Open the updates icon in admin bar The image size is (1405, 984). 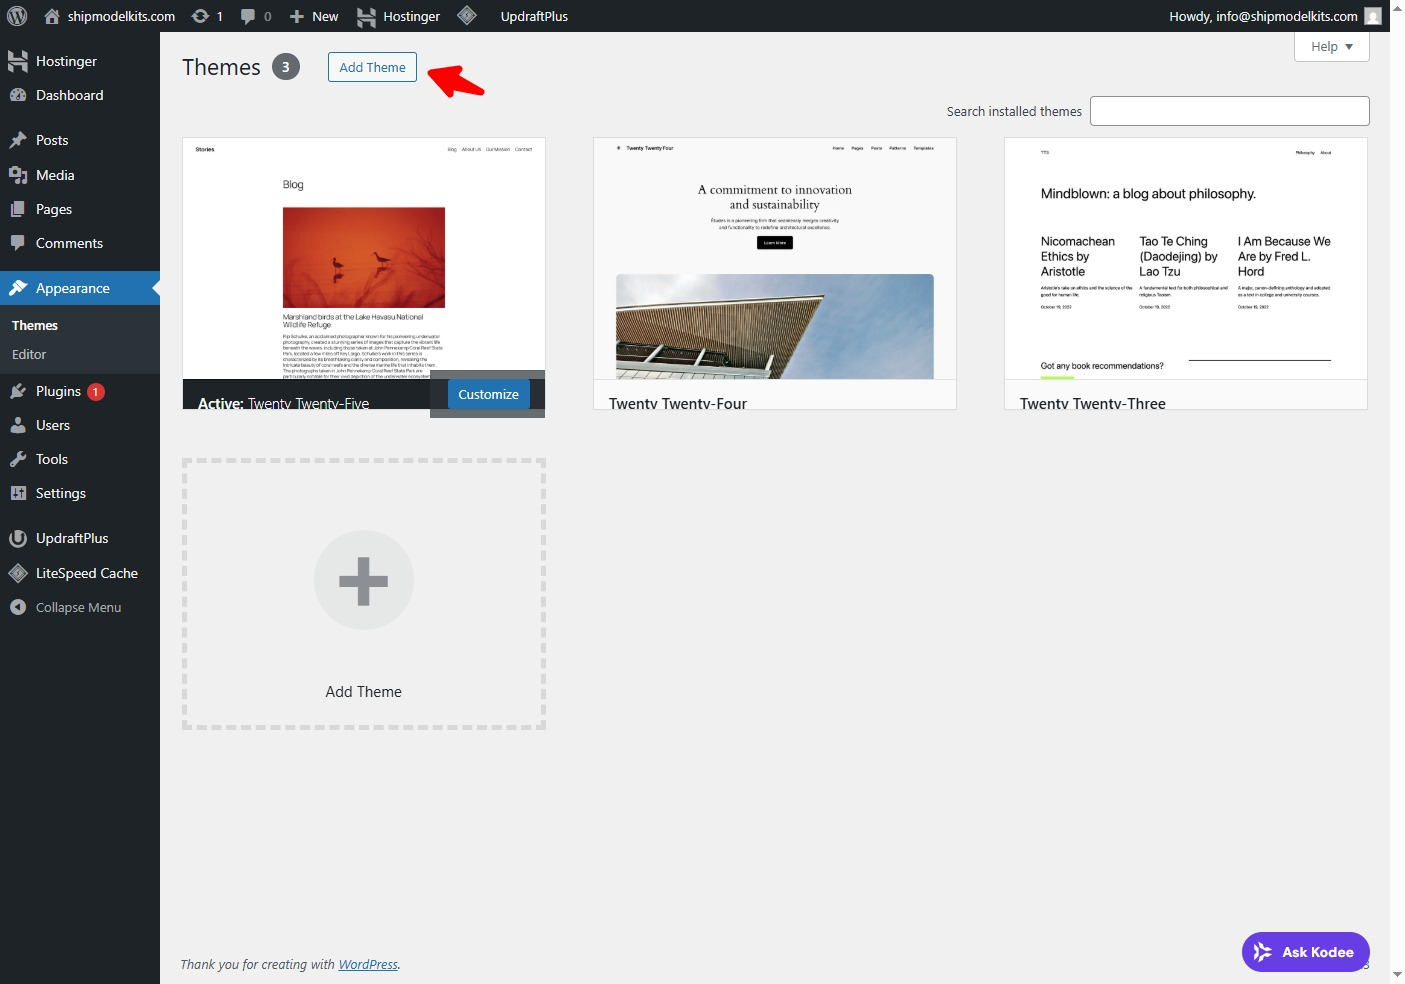tap(201, 16)
